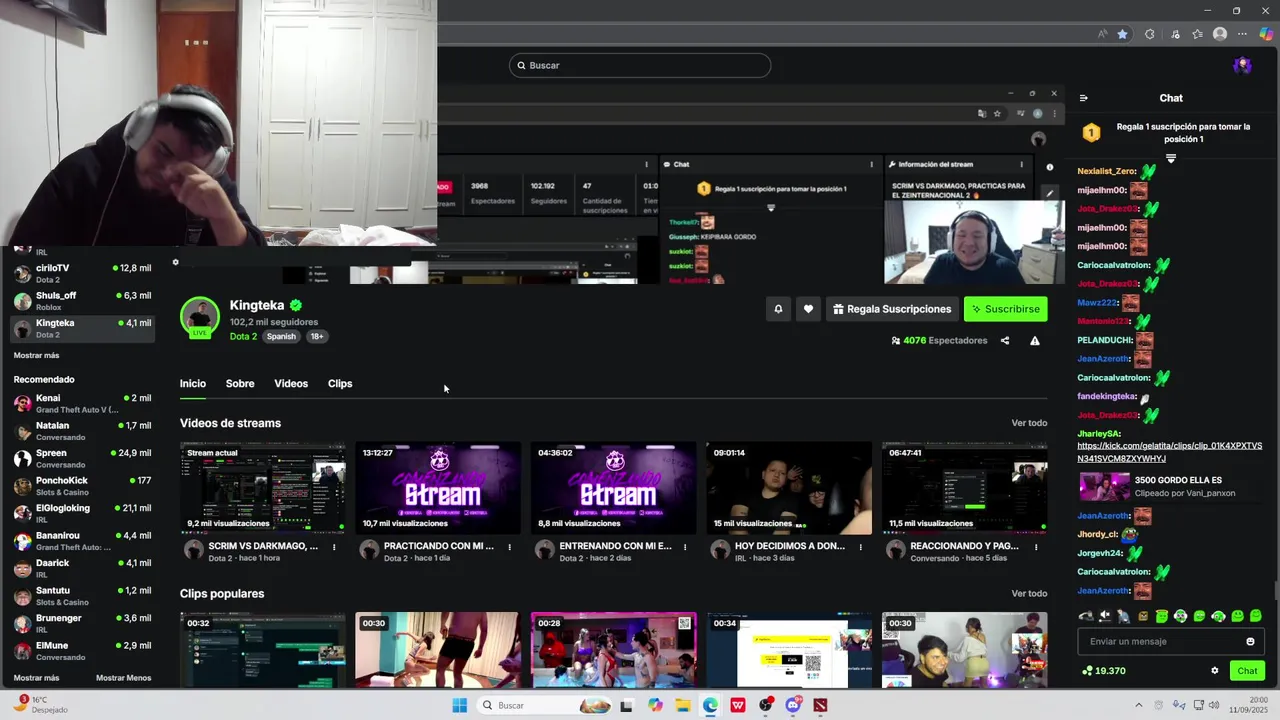Report the stream with the warning triangle icon
1280x720 pixels.
(1035, 341)
